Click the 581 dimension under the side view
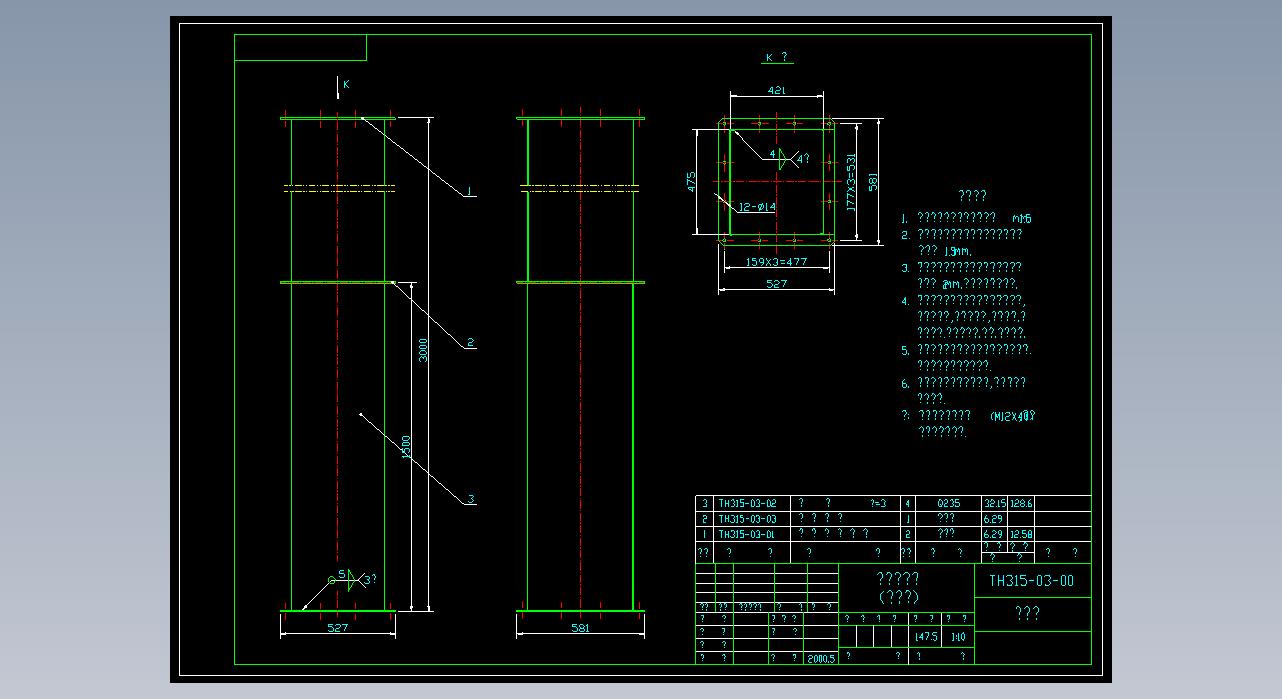 point(580,628)
